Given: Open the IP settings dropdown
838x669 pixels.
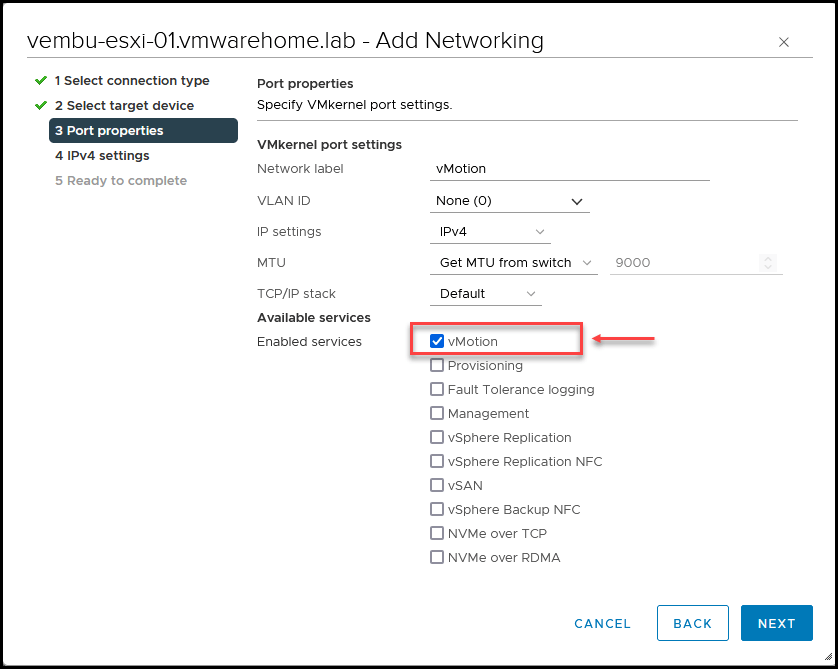Looking at the screenshot, I should 490,232.
